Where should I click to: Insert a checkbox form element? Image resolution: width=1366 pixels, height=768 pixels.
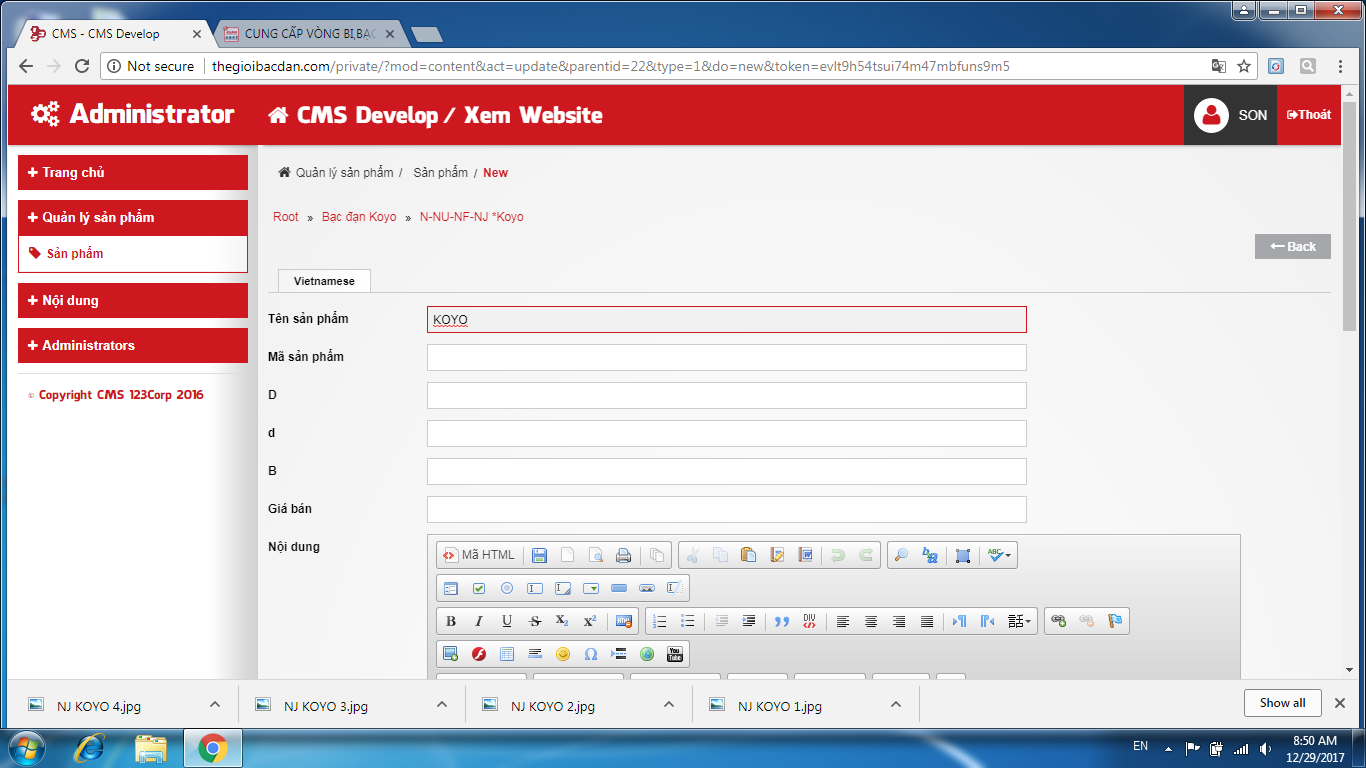click(x=479, y=588)
